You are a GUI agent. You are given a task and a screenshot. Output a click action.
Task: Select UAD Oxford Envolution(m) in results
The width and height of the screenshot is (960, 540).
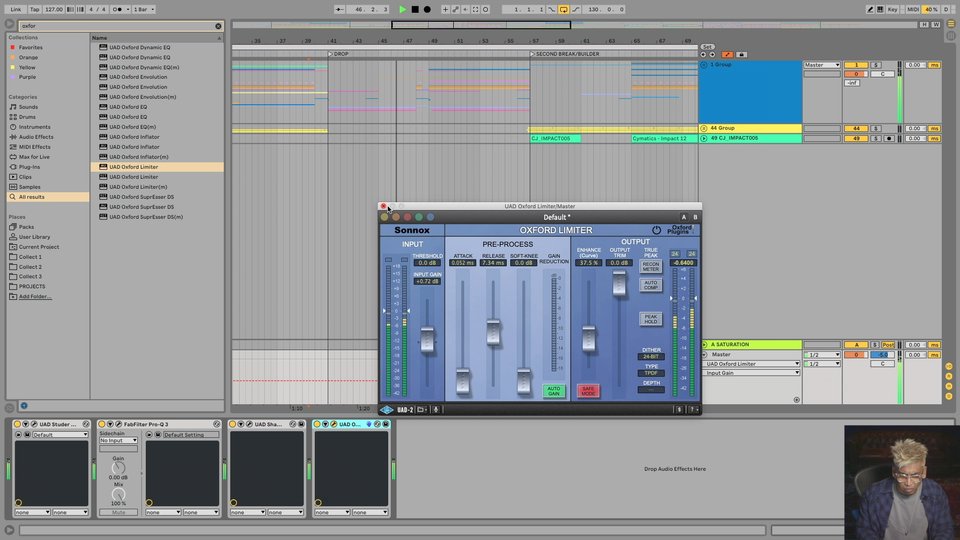click(143, 97)
